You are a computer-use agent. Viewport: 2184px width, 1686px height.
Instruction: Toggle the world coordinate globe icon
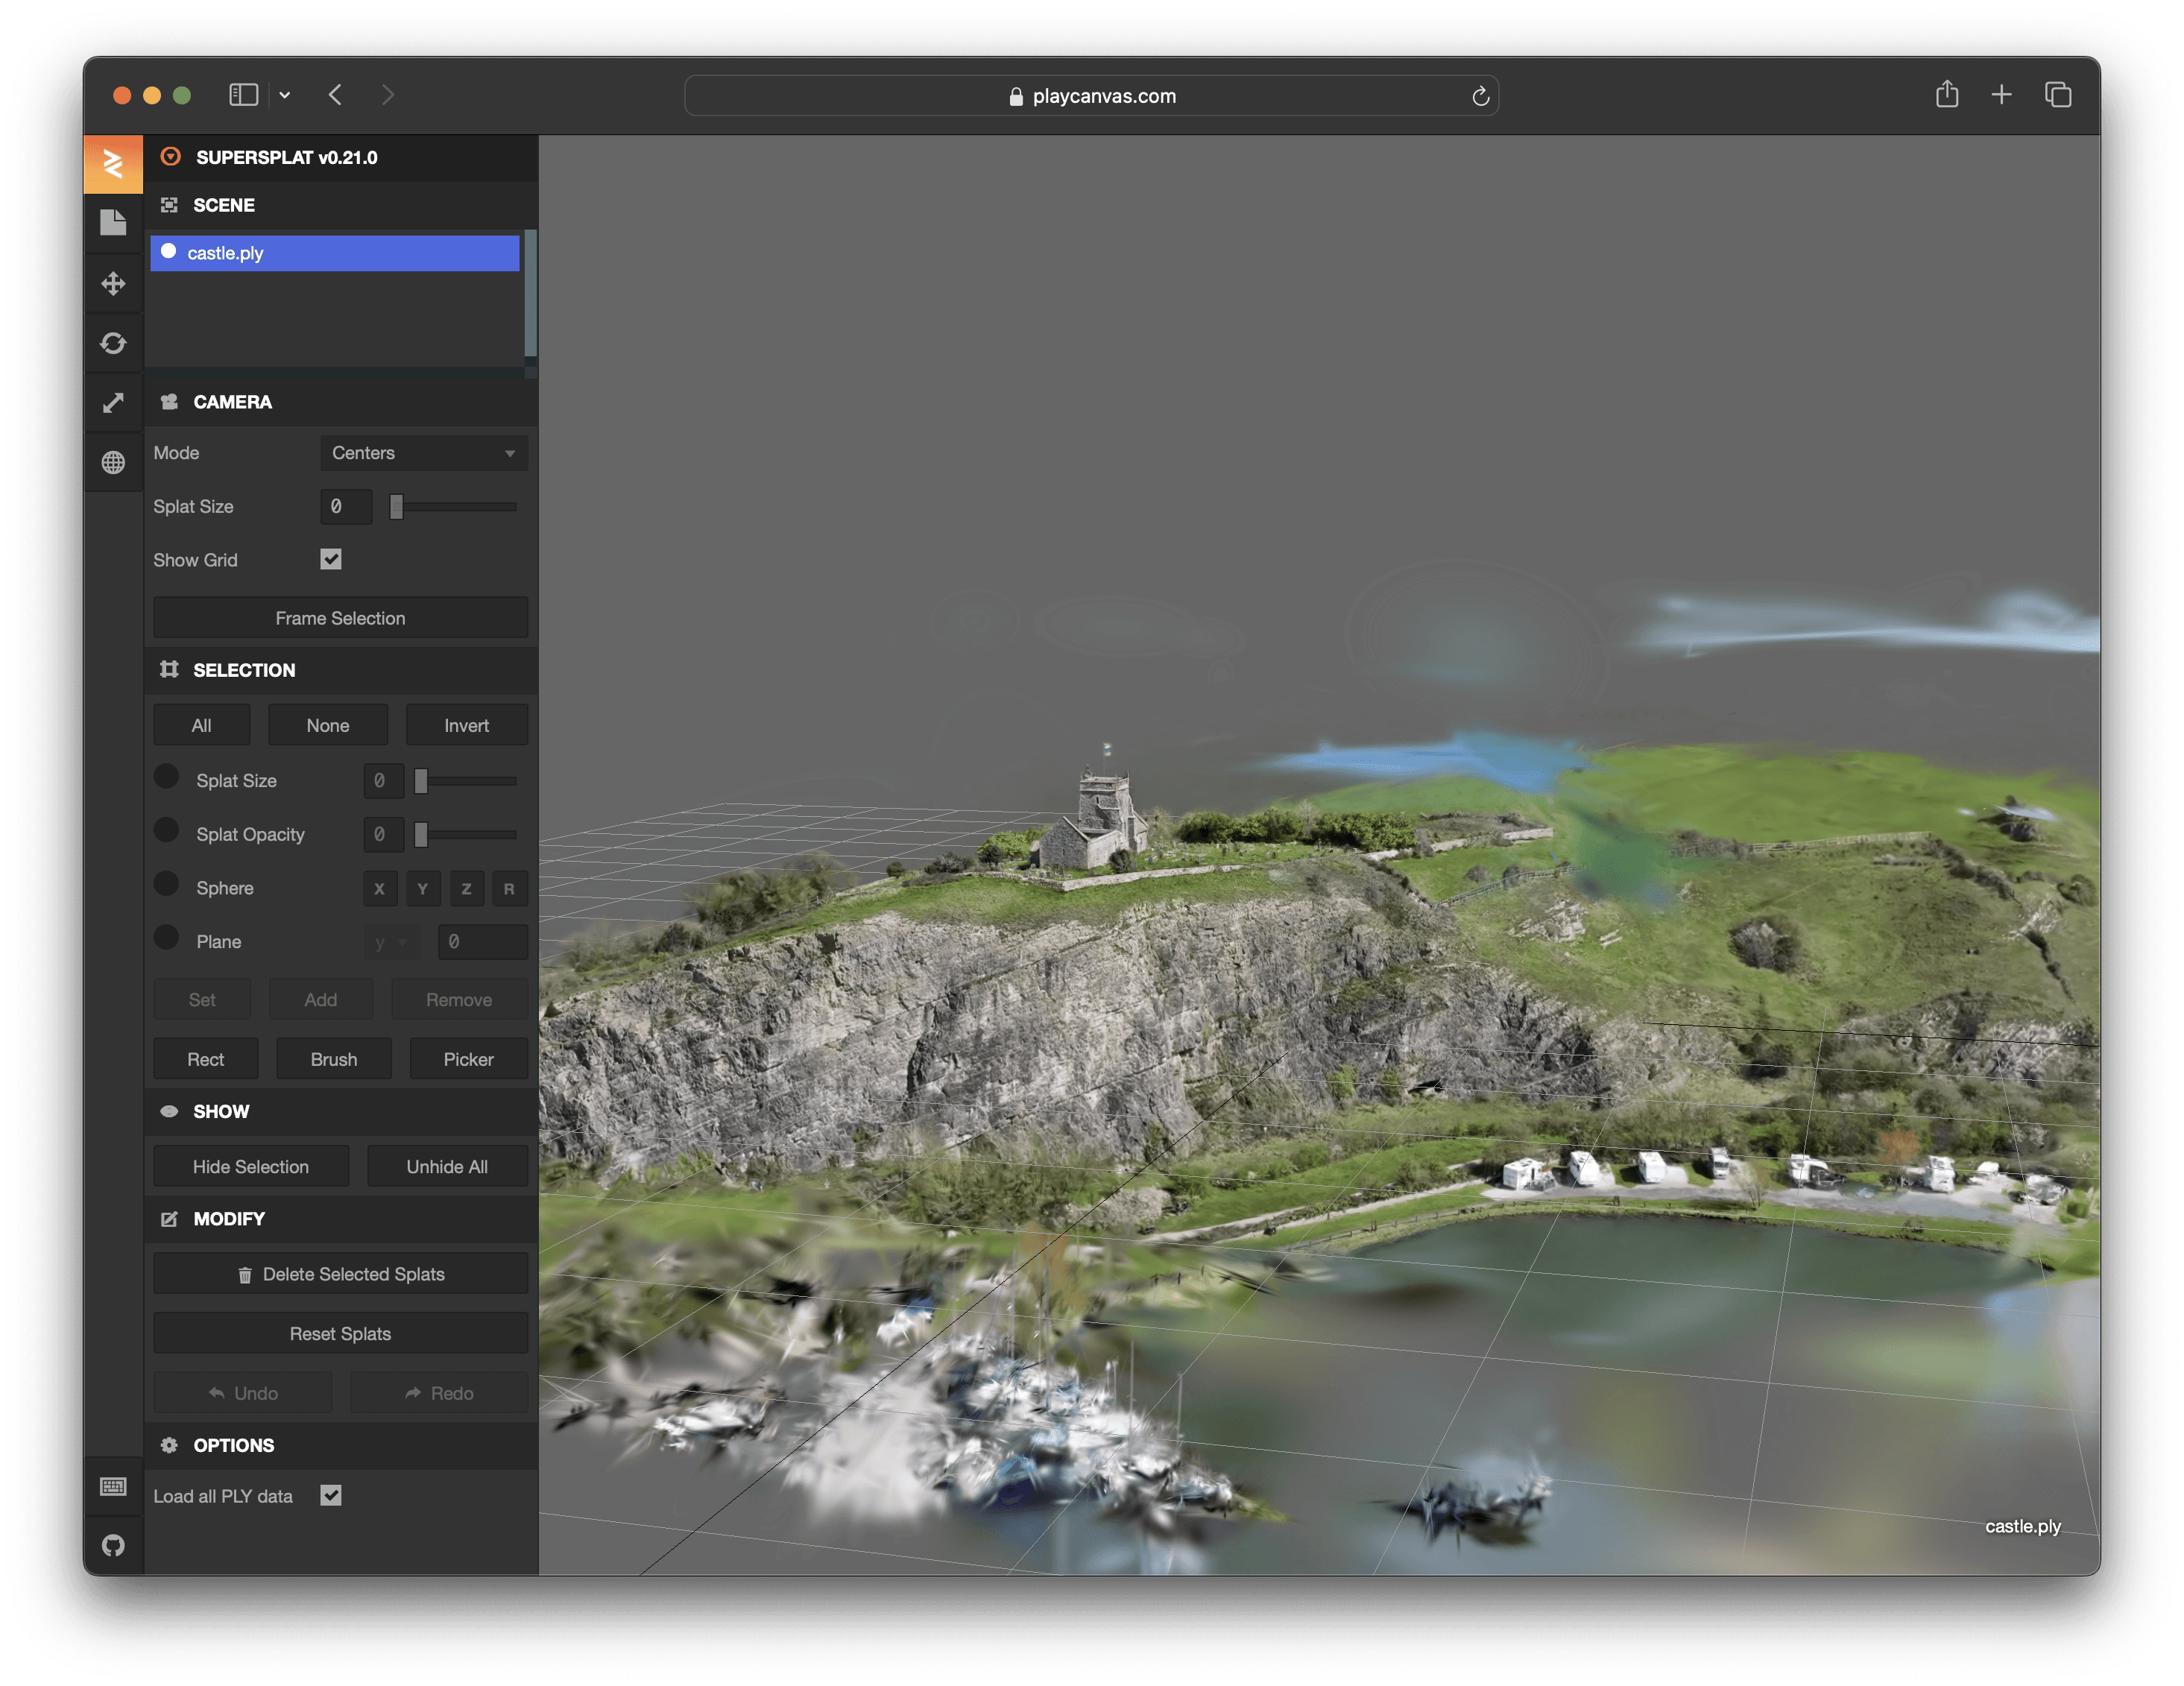pos(113,462)
